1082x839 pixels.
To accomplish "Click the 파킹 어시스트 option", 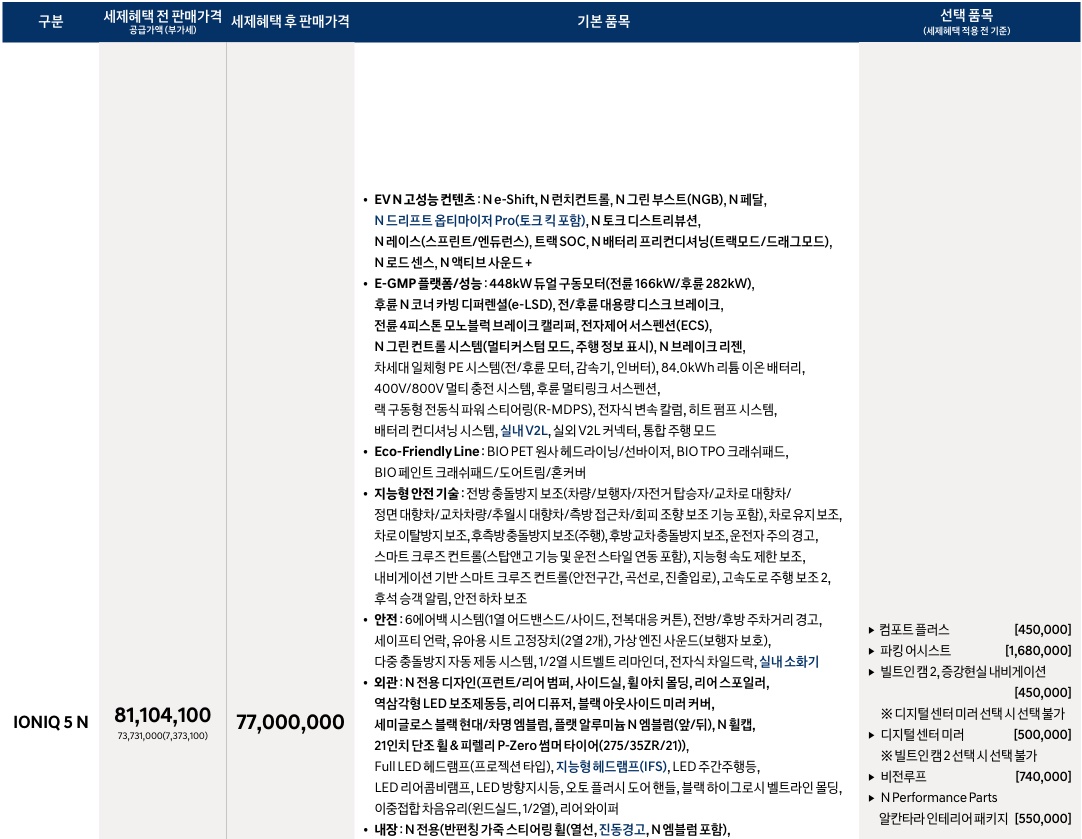I will (915, 651).
